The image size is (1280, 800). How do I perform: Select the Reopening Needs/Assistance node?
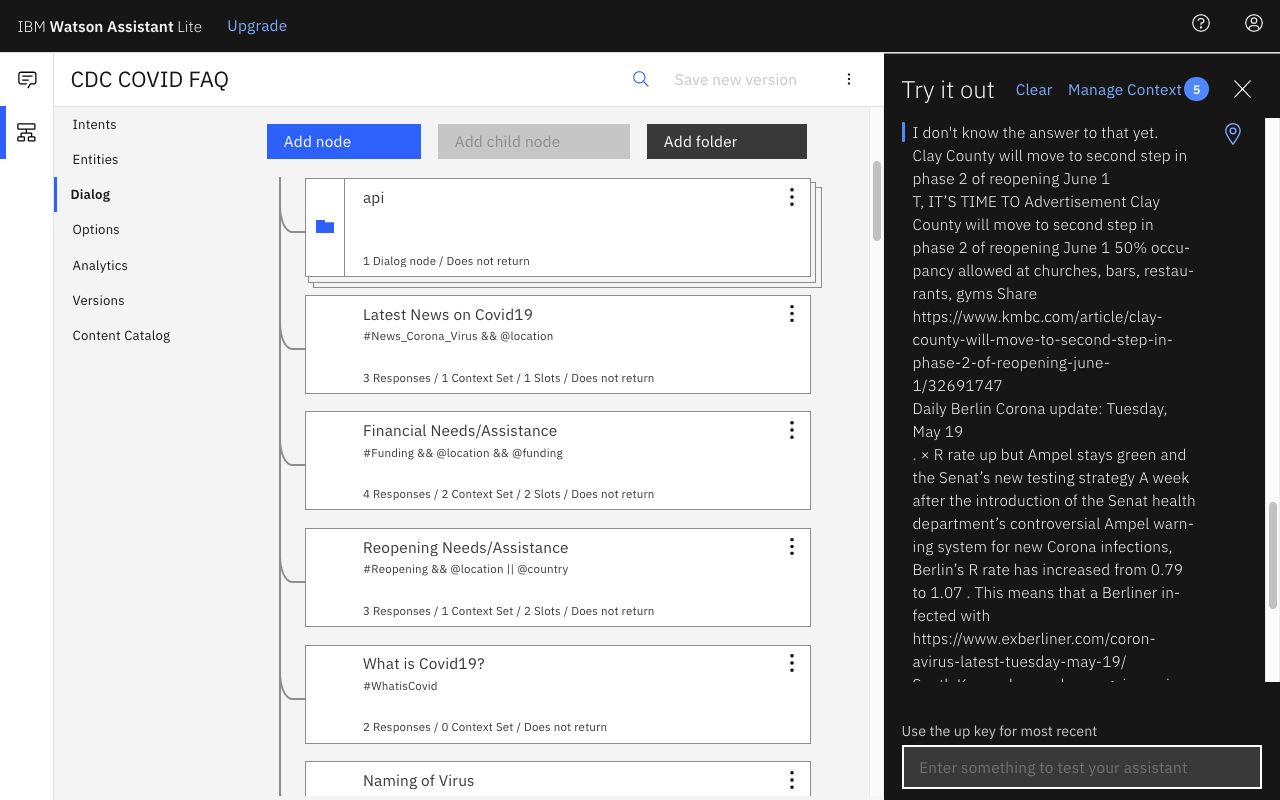558,577
